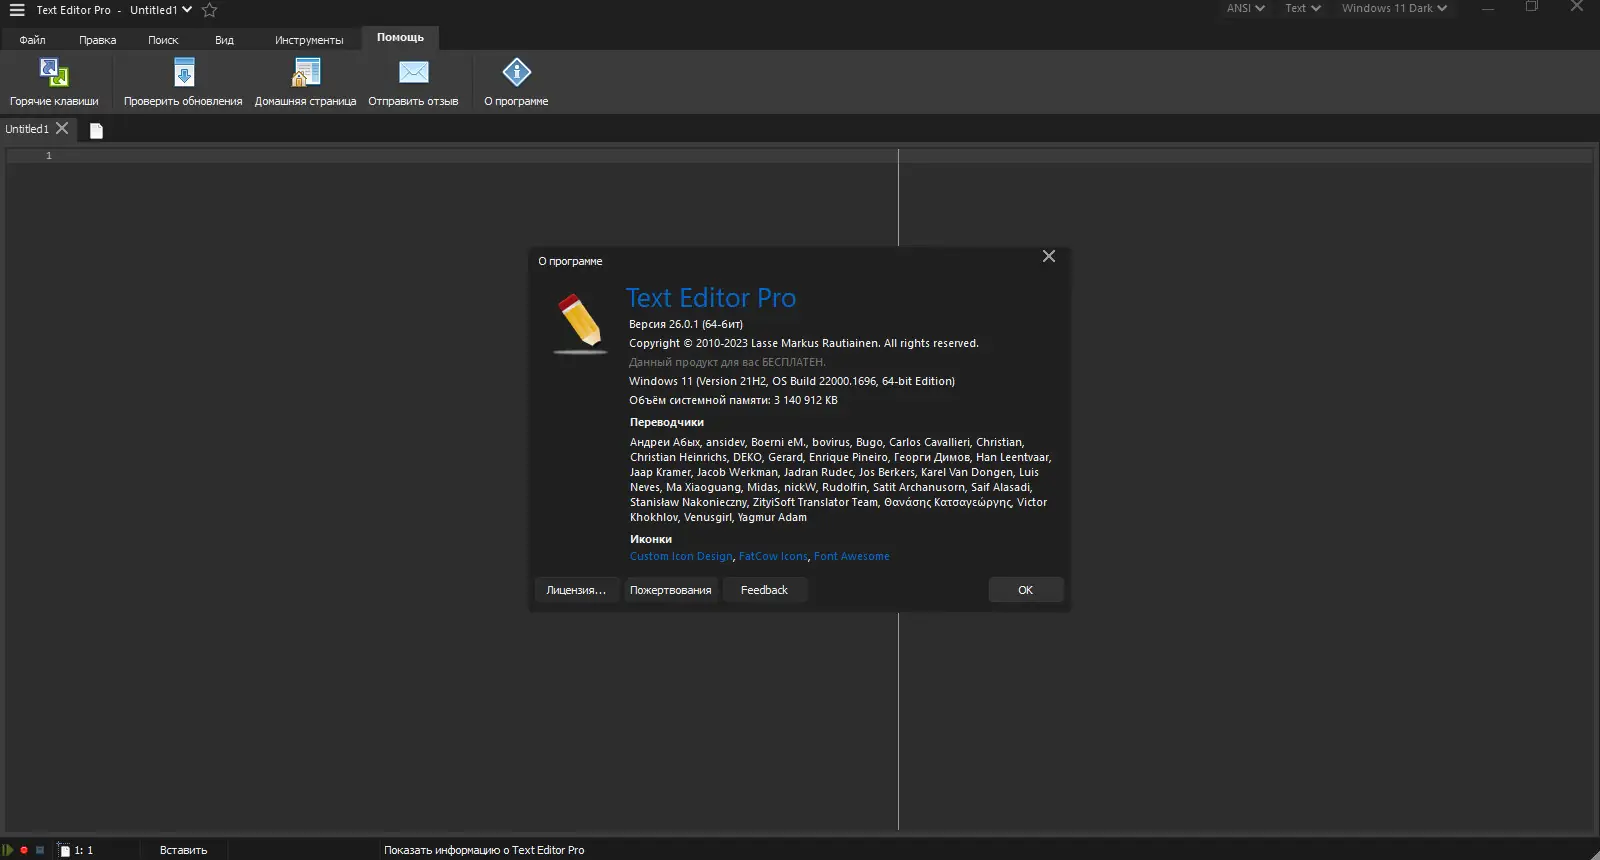The image size is (1600, 860).
Task: Open the Поиск menu tab
Action: click(163, 40)
